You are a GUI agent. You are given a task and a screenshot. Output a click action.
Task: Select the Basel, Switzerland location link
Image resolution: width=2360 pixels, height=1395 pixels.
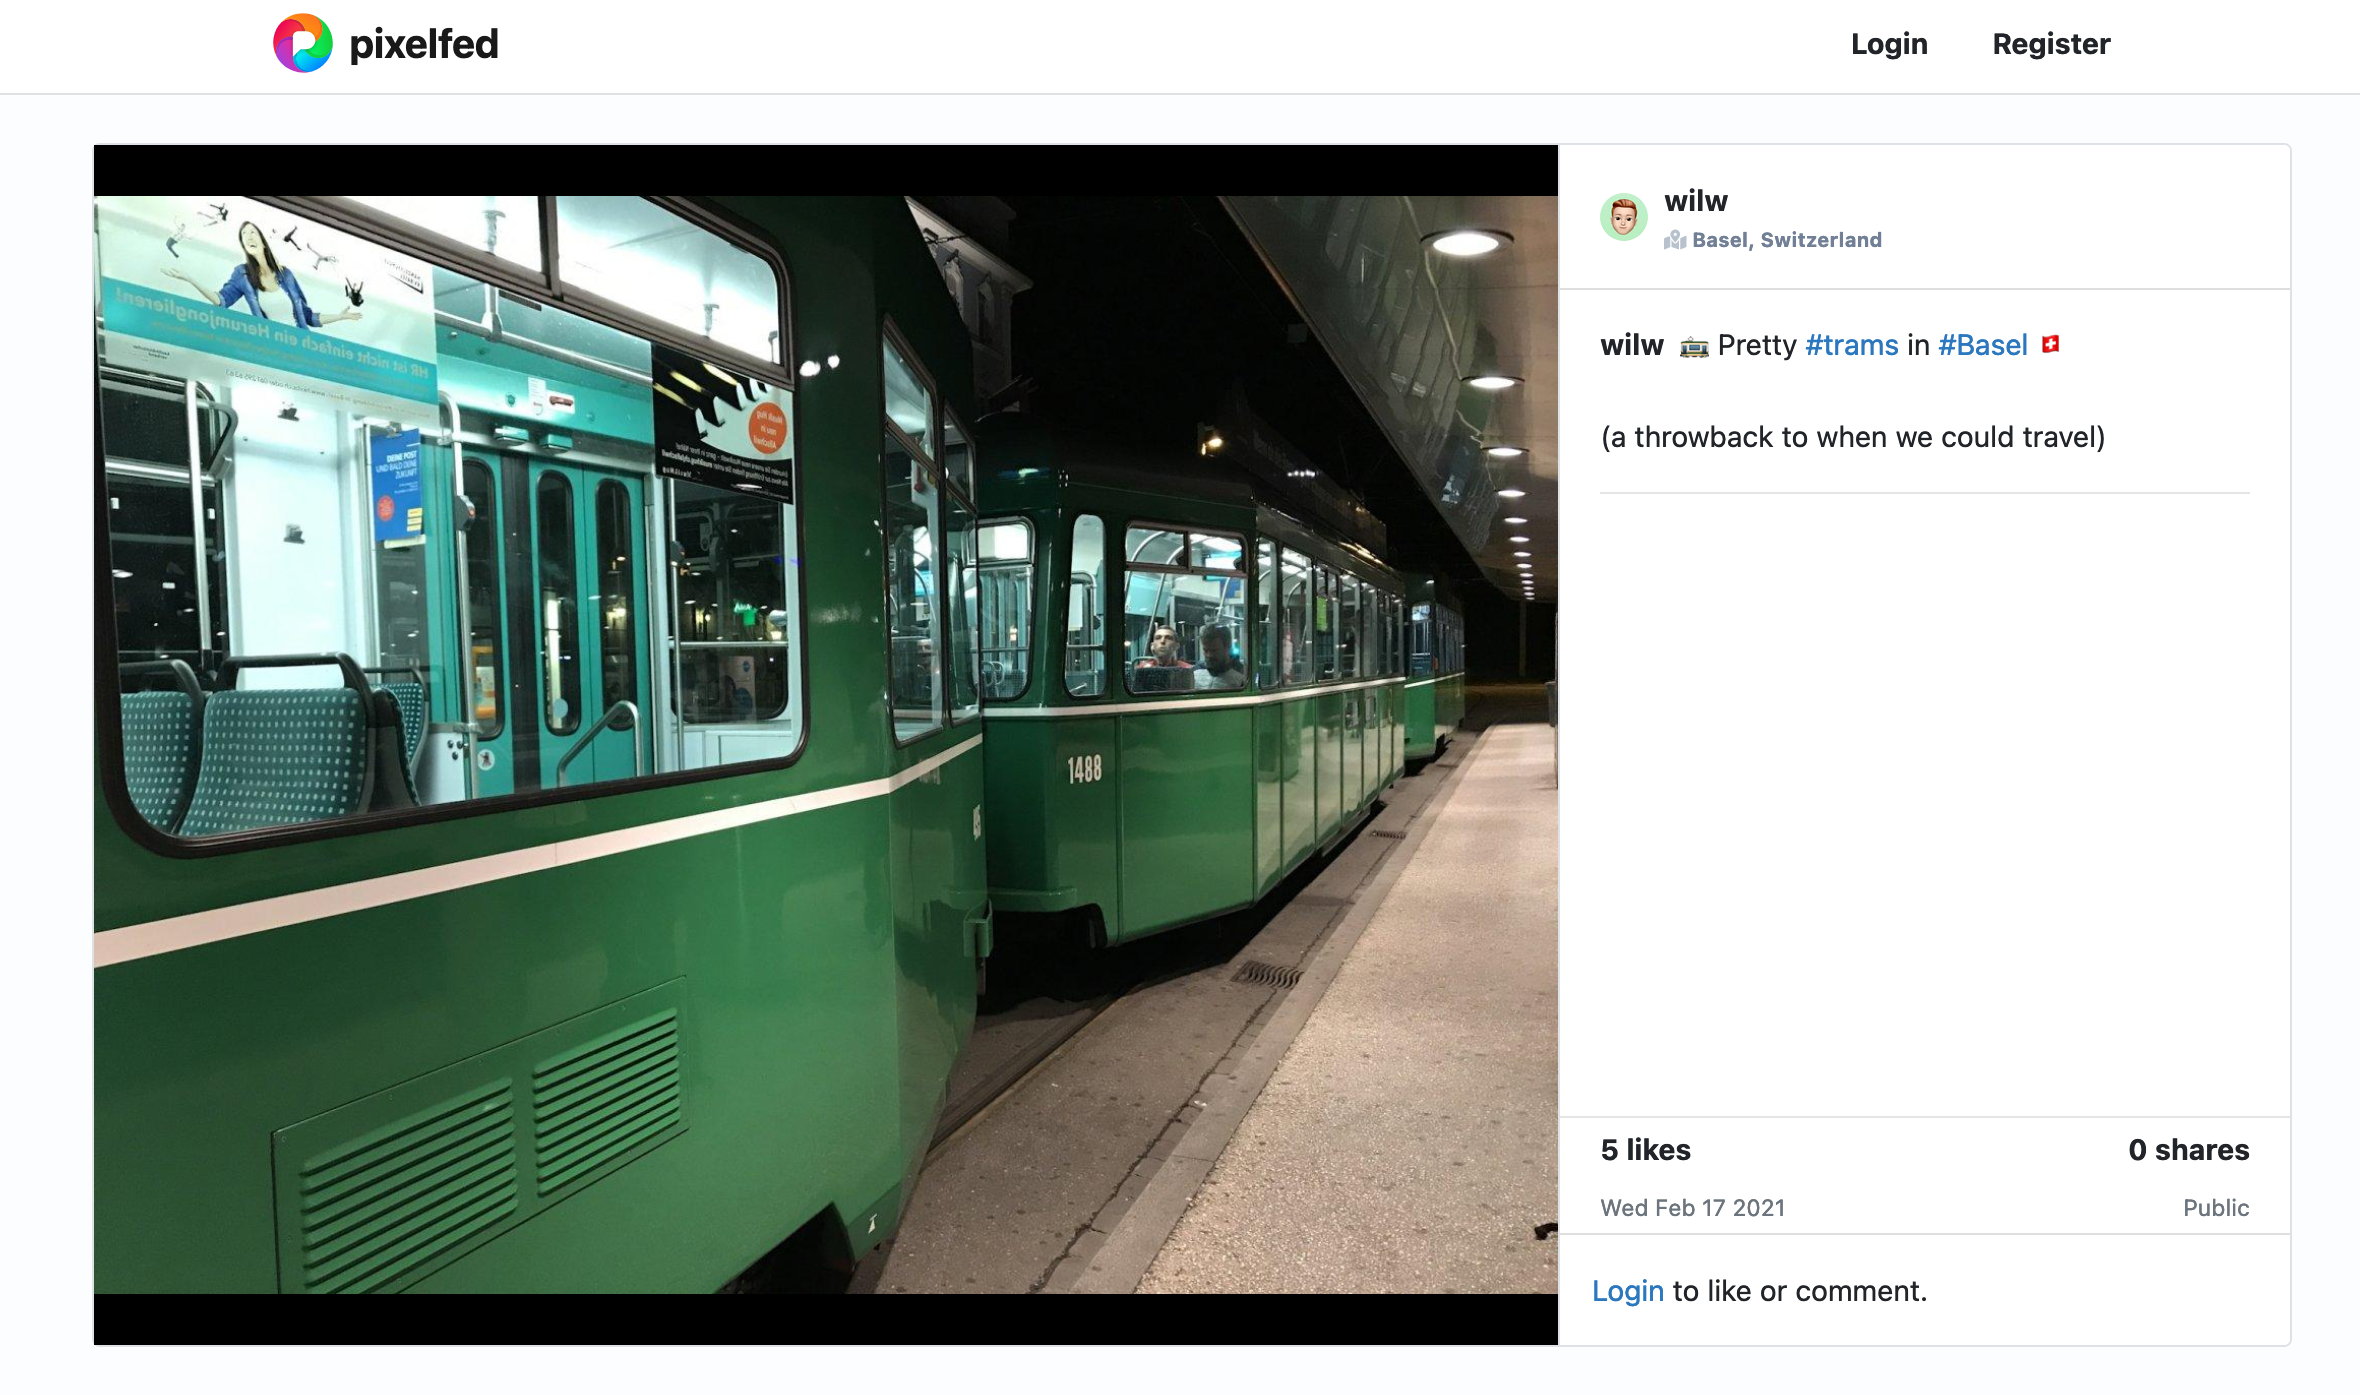pos(1787,240)
